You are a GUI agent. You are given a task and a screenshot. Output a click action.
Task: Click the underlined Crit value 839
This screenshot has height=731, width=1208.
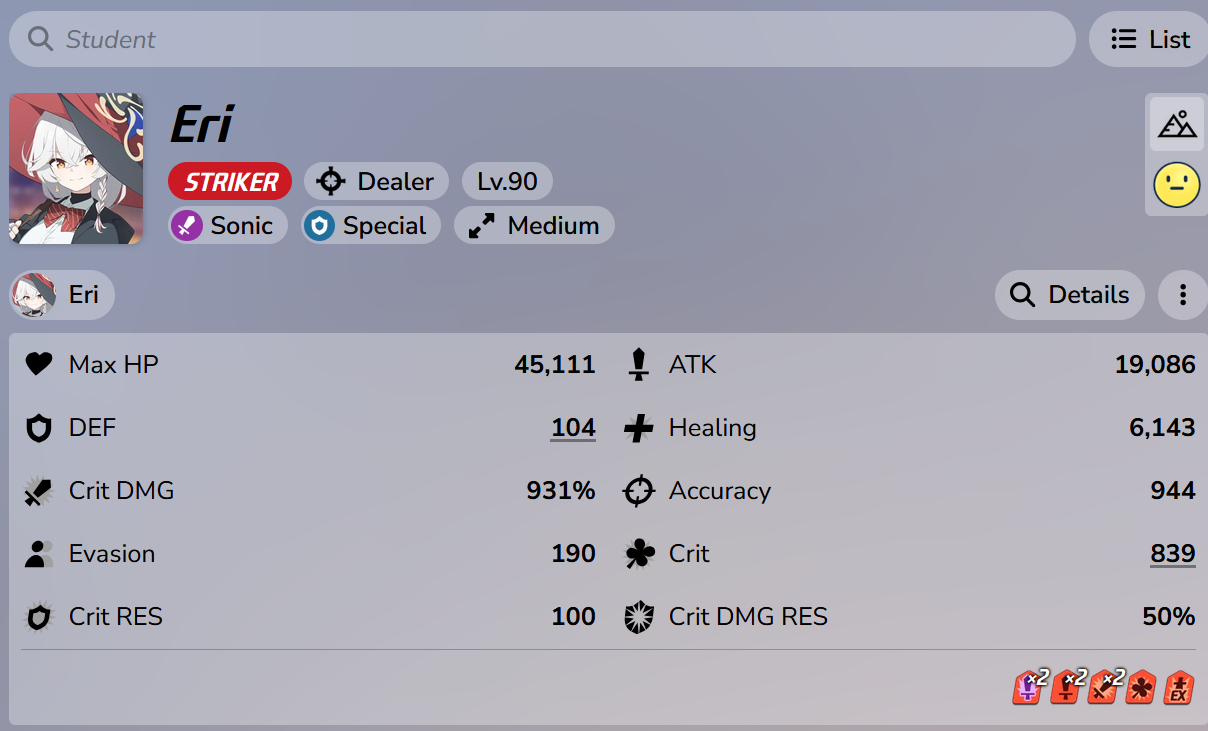(1173, 554)
